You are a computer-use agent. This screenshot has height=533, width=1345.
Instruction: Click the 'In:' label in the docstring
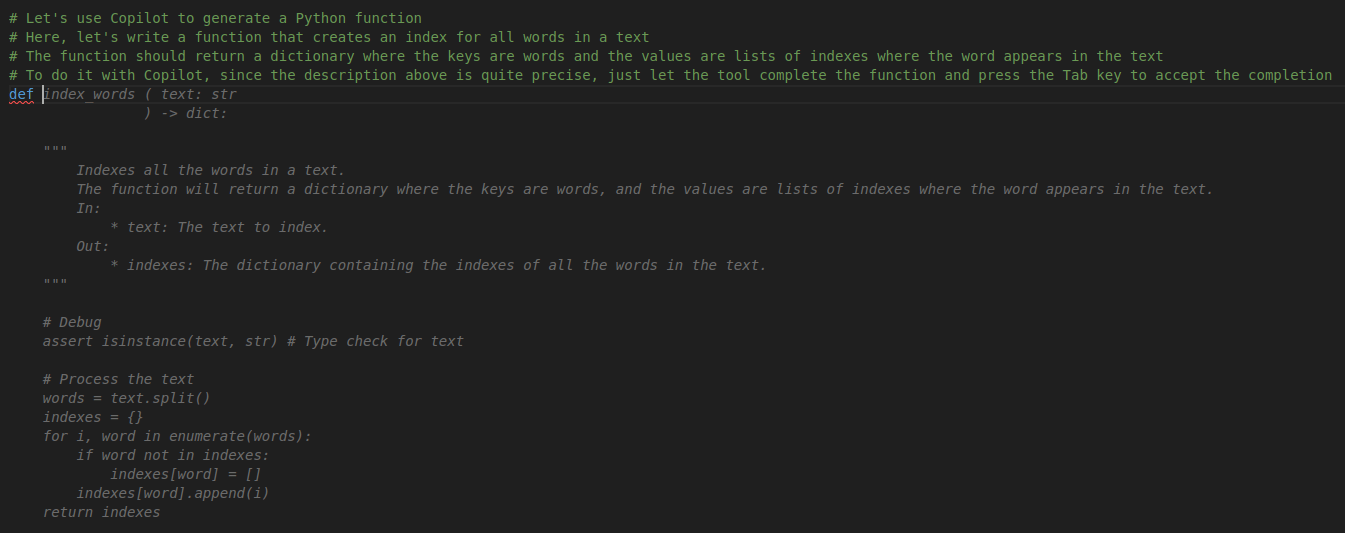tap(89, 208)
